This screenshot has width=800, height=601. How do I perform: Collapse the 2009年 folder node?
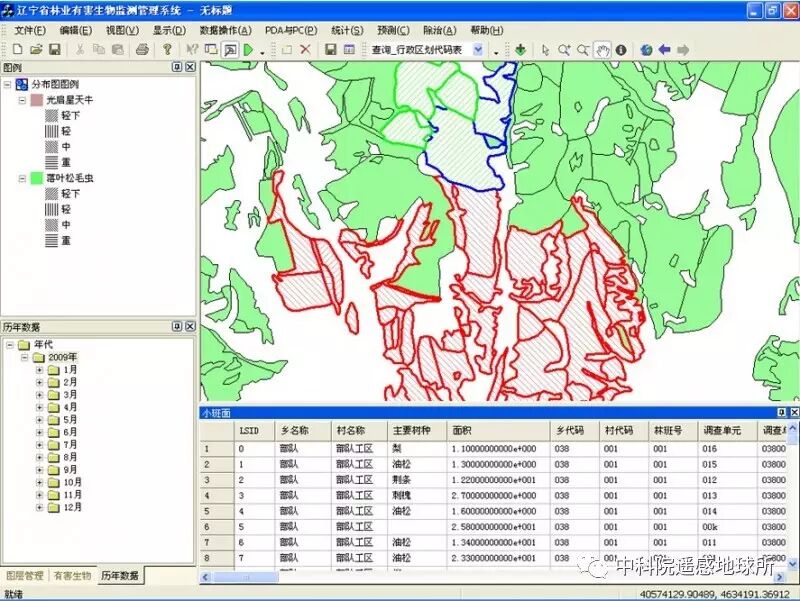point(24,357)
